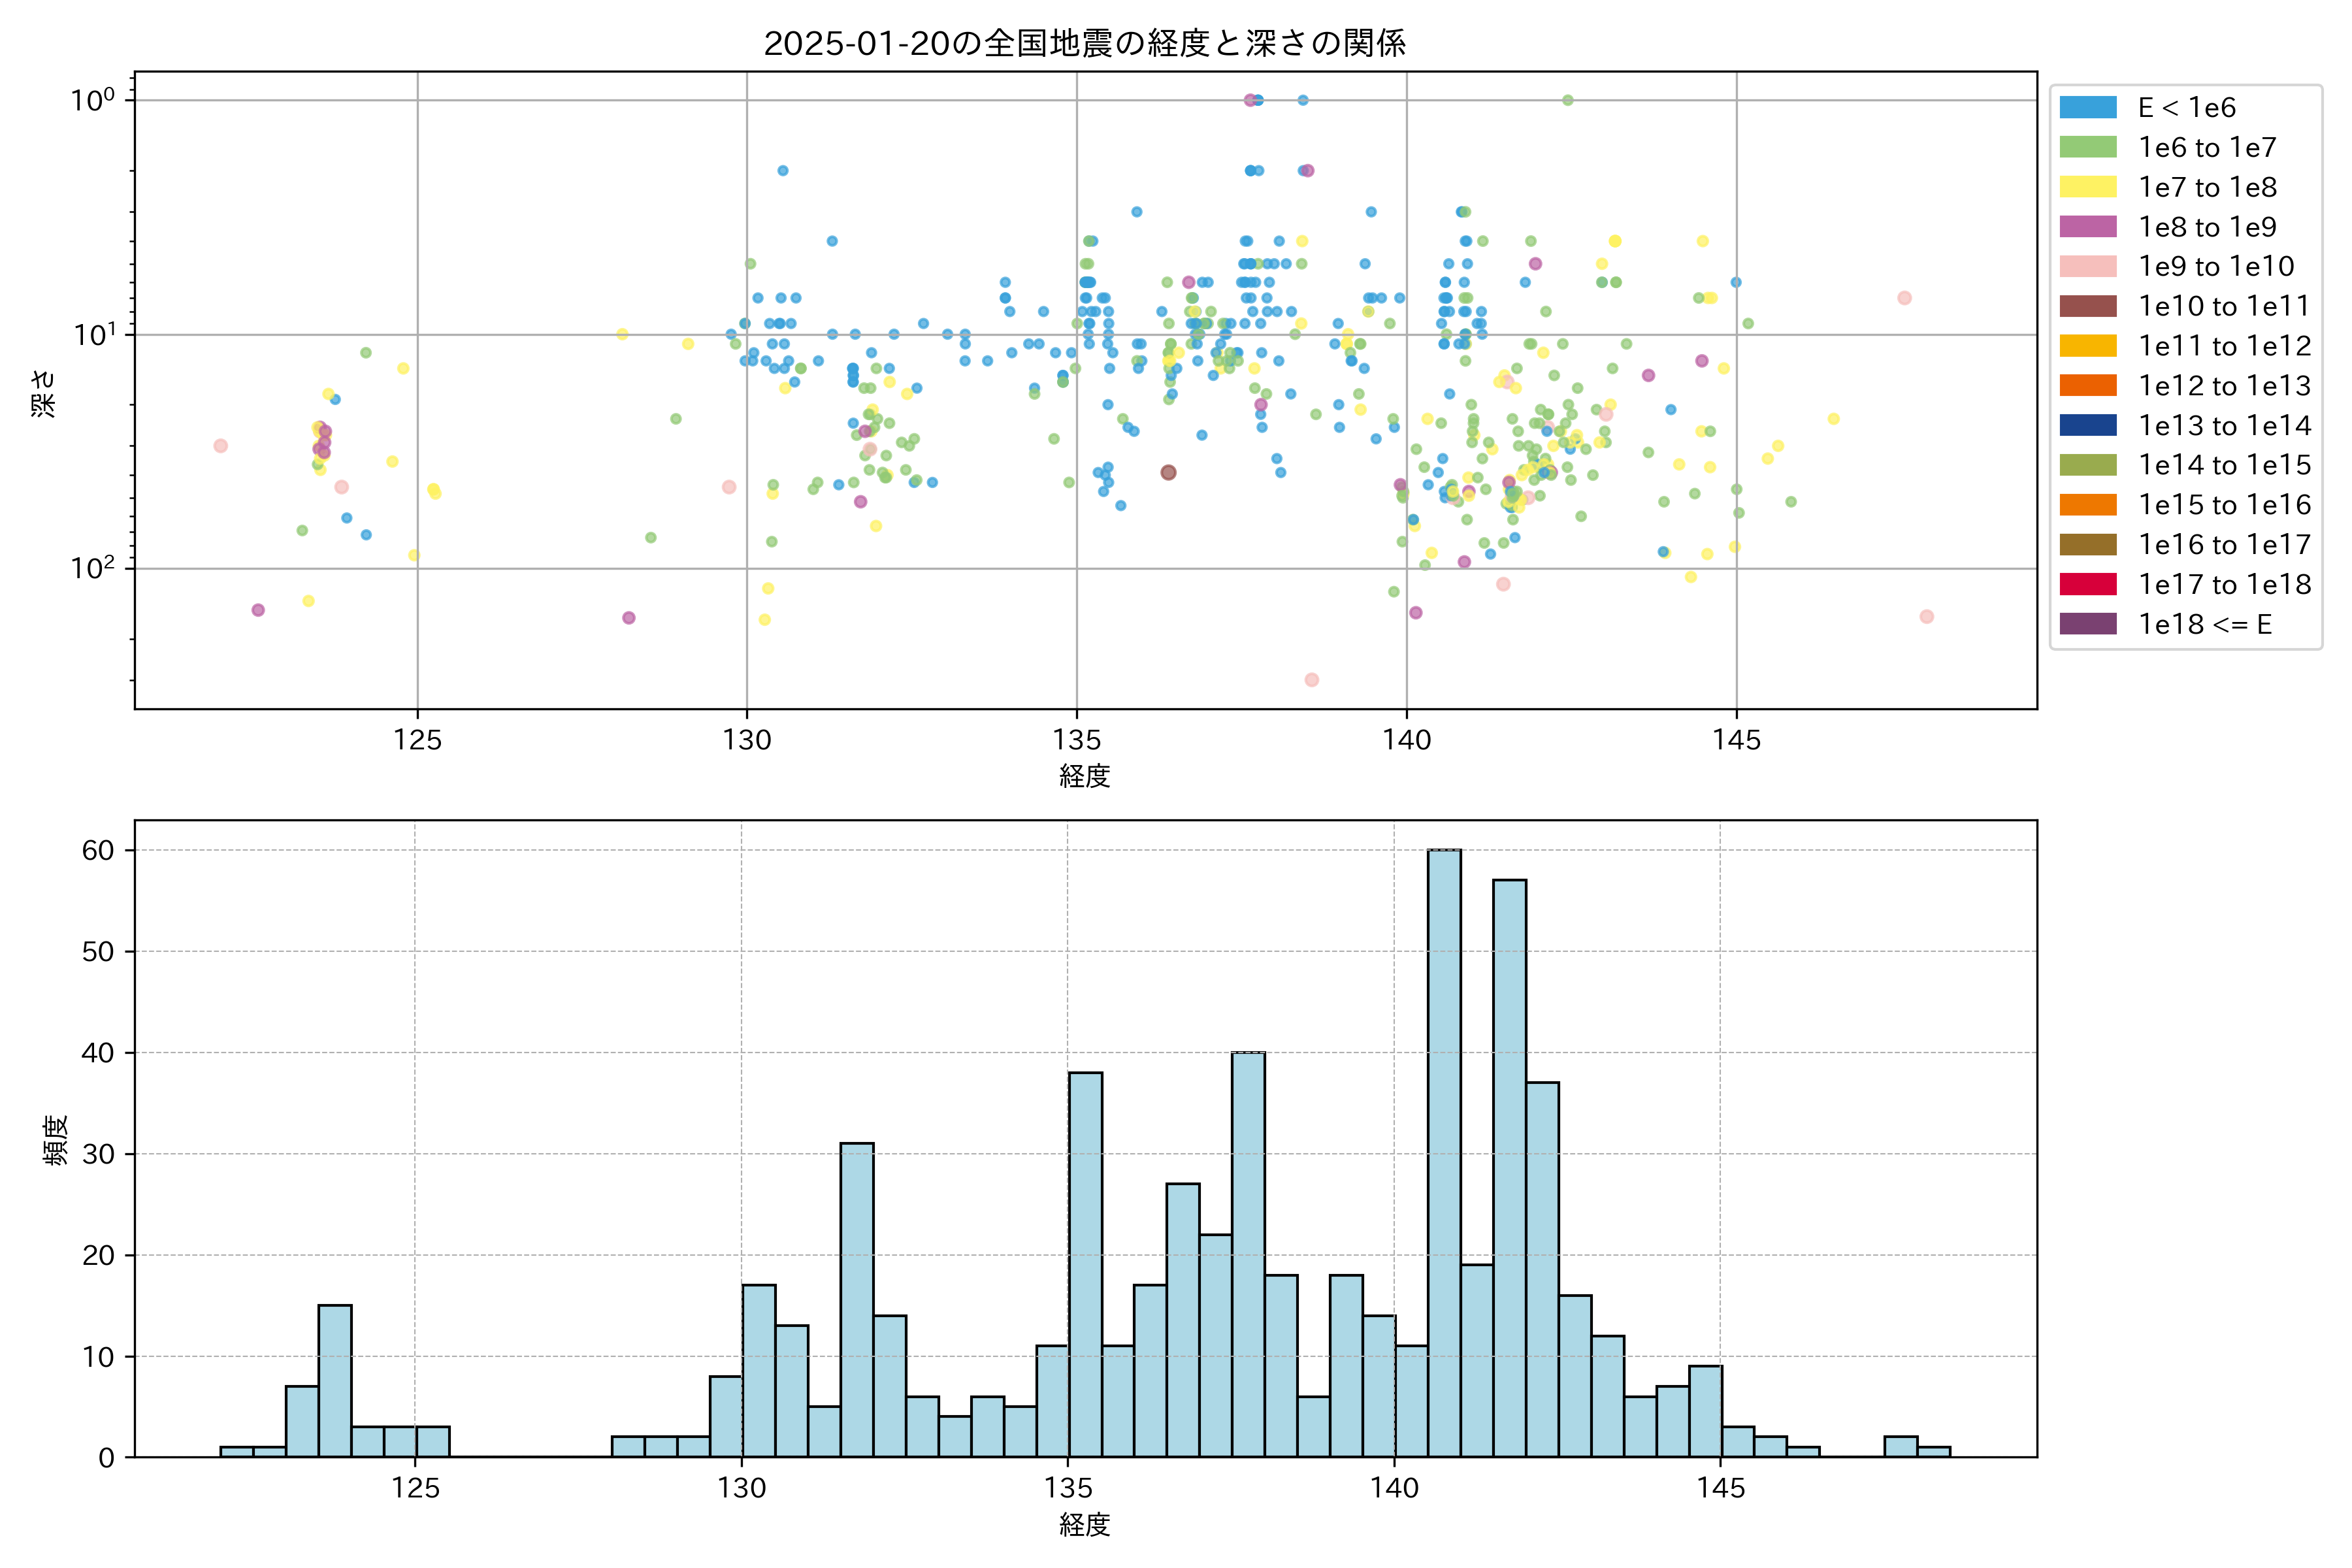Click the tallest histogram bar reaching 60
2352x1568 pixels.
click(x=1444, y=1150)
